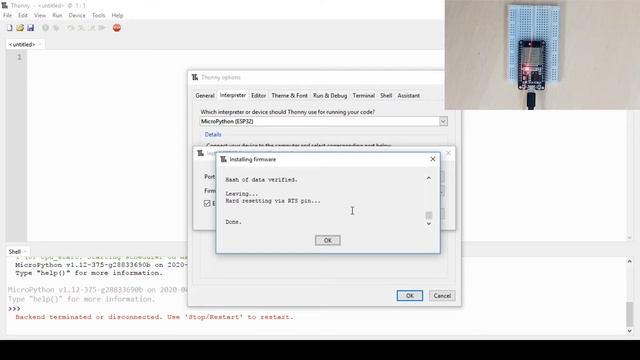Select the Shell panel tab
The image size is (640, 360).
click(x=15, y=251)
